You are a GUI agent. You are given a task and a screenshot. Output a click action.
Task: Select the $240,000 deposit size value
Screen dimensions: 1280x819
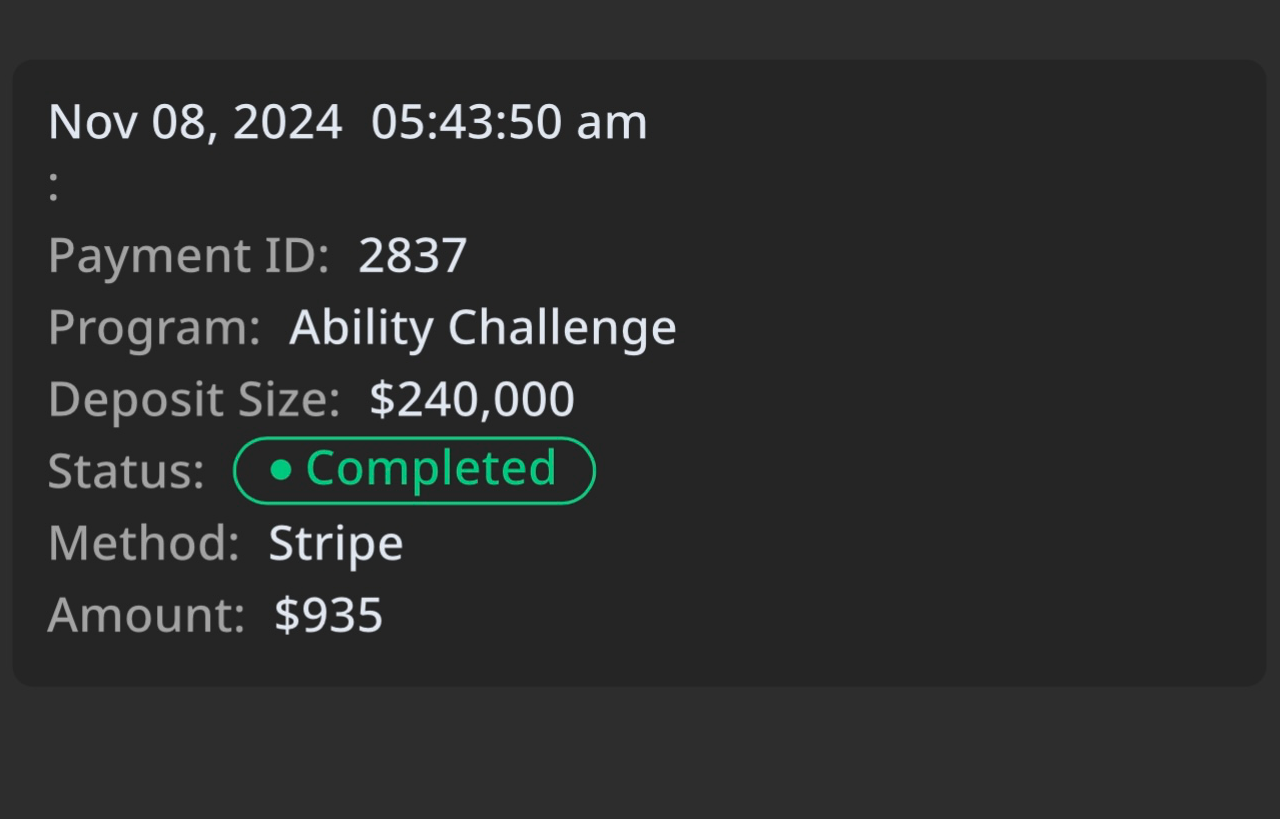pos(472,399)
